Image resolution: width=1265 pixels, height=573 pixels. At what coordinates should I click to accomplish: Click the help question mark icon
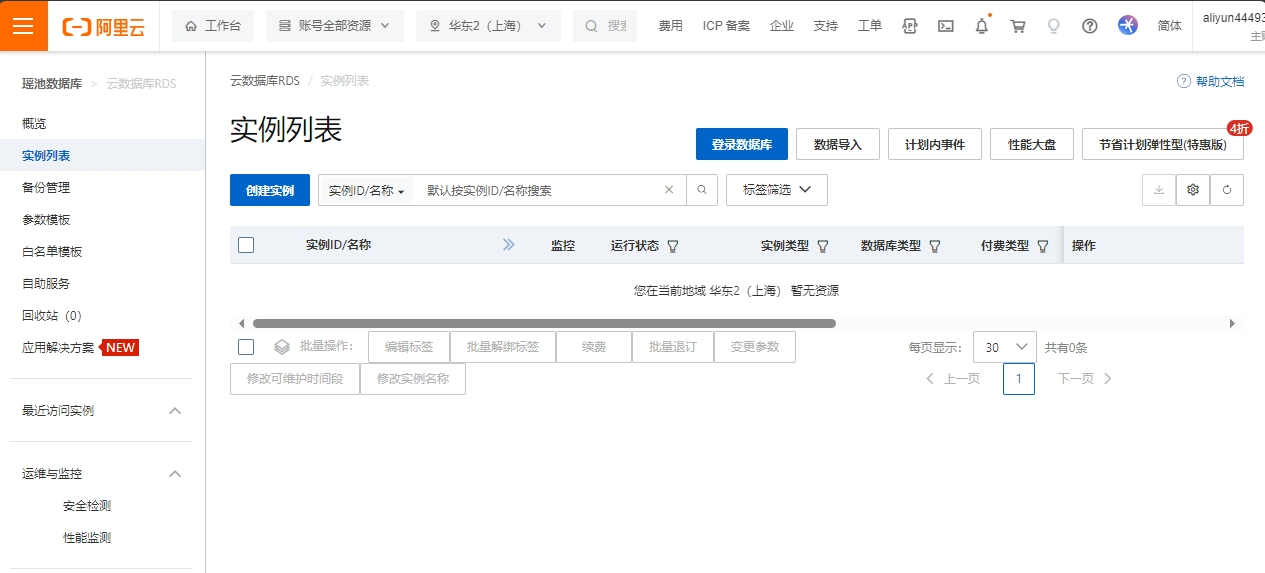click(1090, 26)
